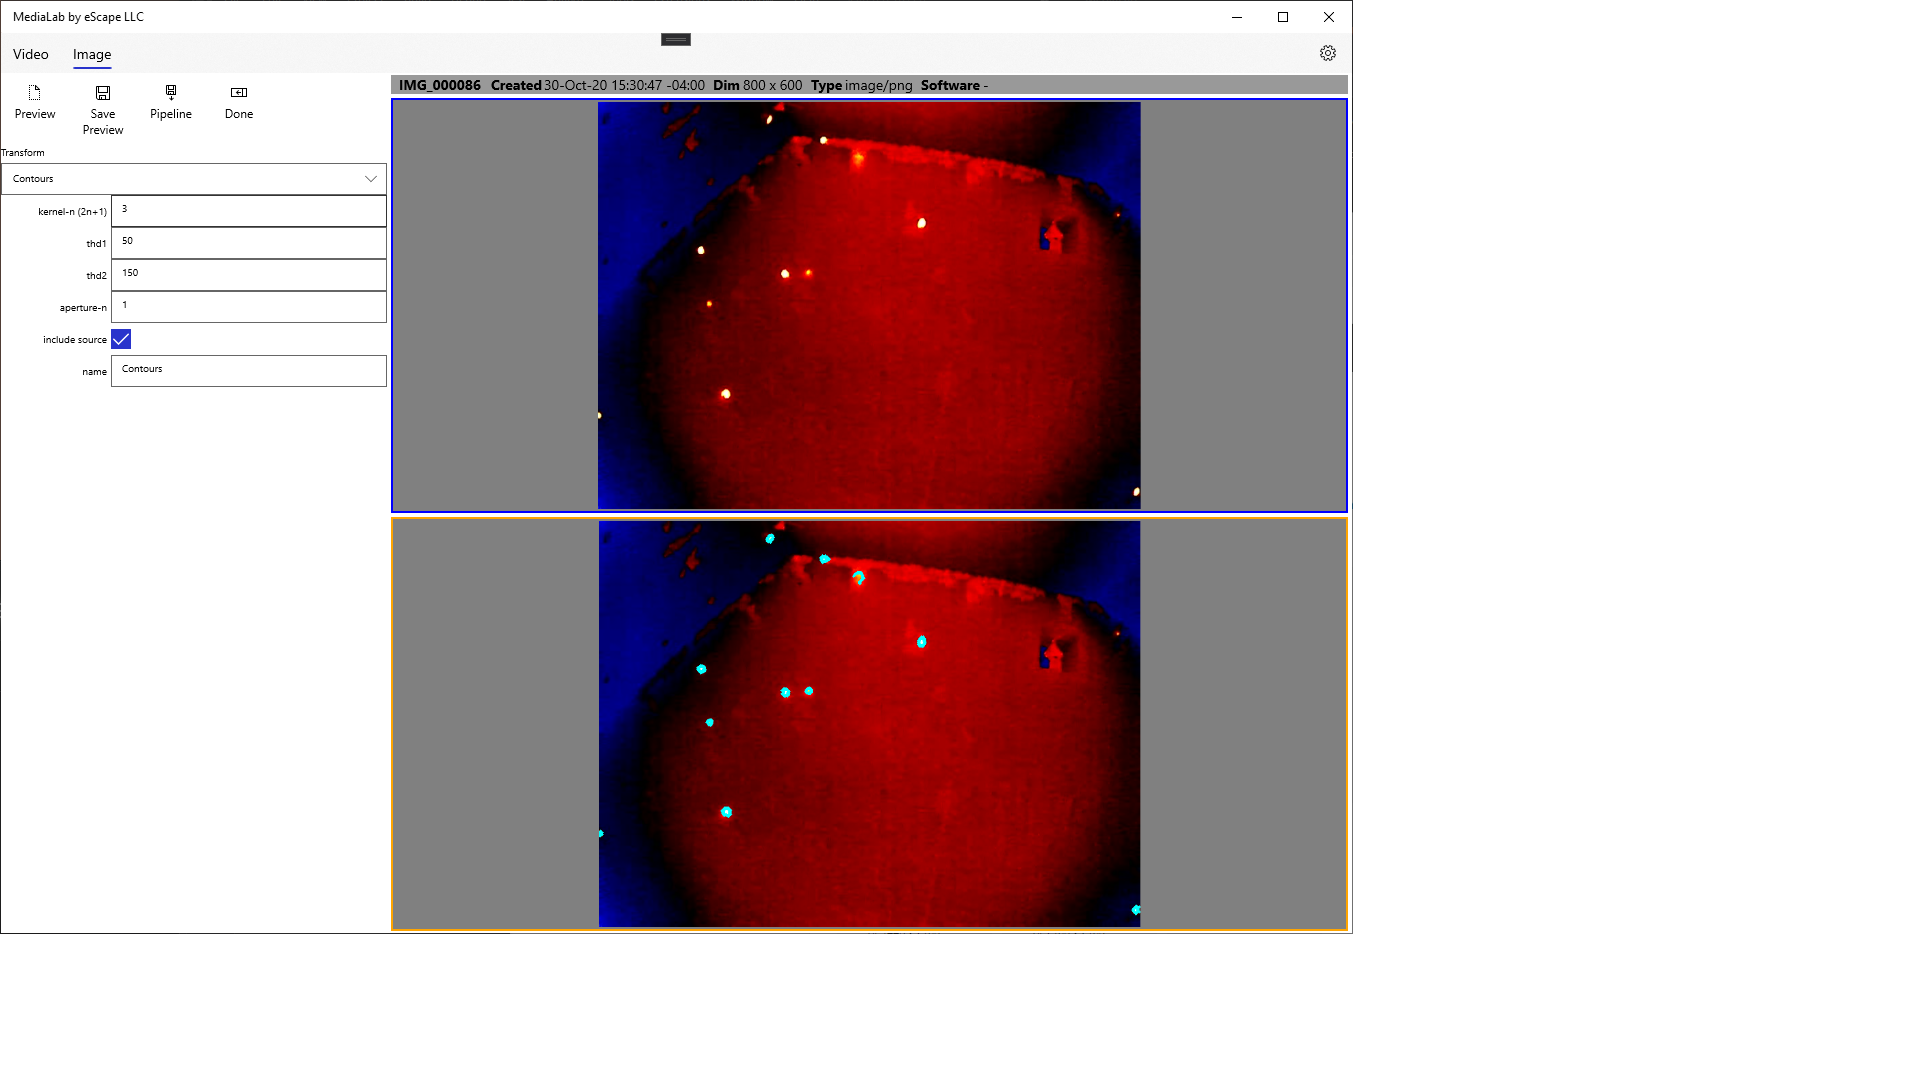Select the Image tab
Screen dimensions: 1920x1080
click(x=92, y=55)
